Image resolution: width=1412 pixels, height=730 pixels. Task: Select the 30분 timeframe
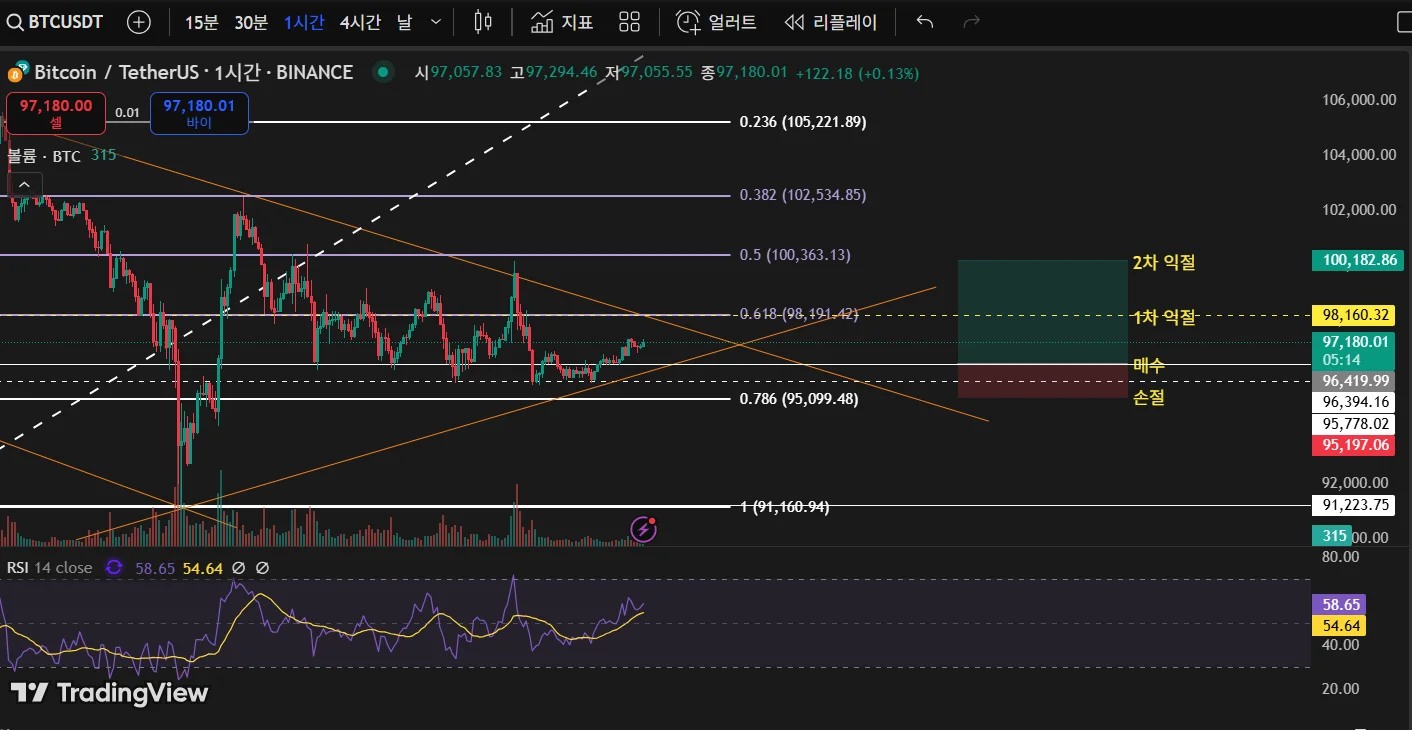click(x=251, y=22)
